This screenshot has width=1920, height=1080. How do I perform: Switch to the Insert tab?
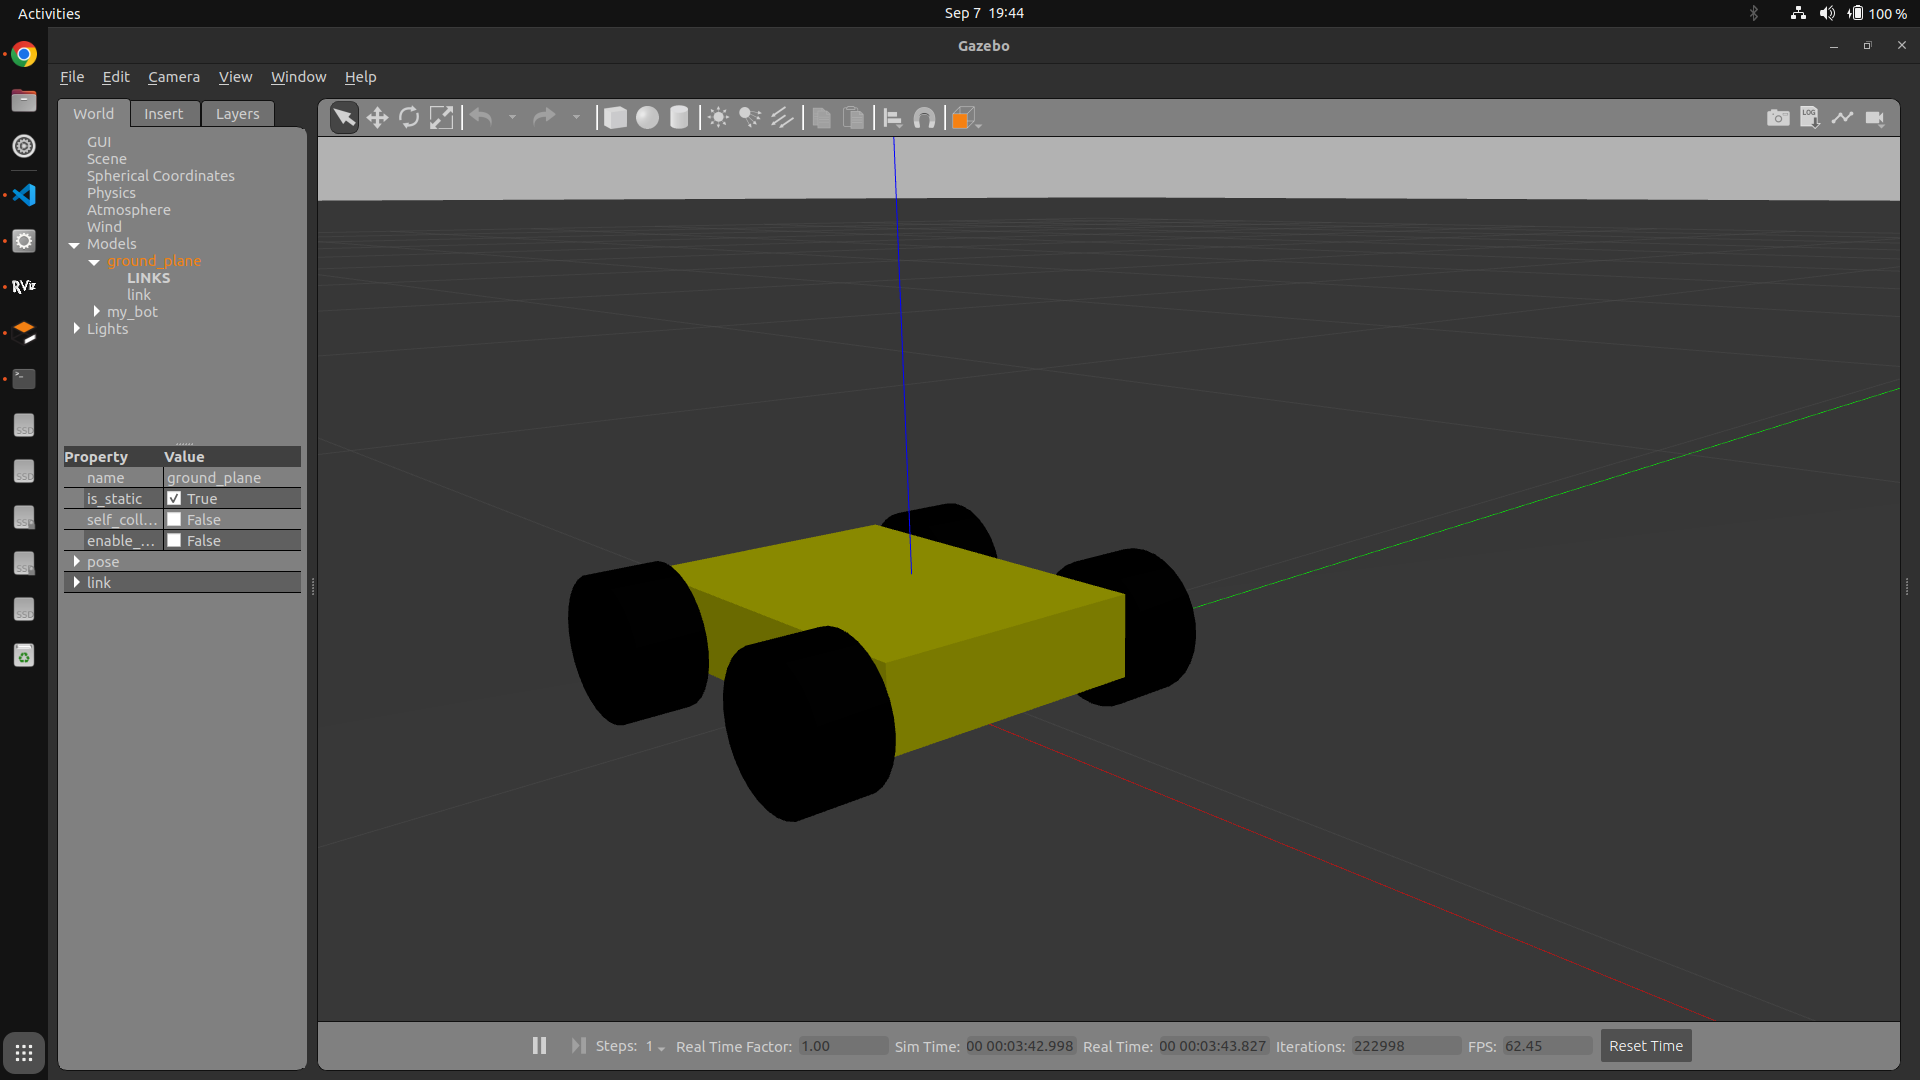pyautogui.click(x=163, y=114)
